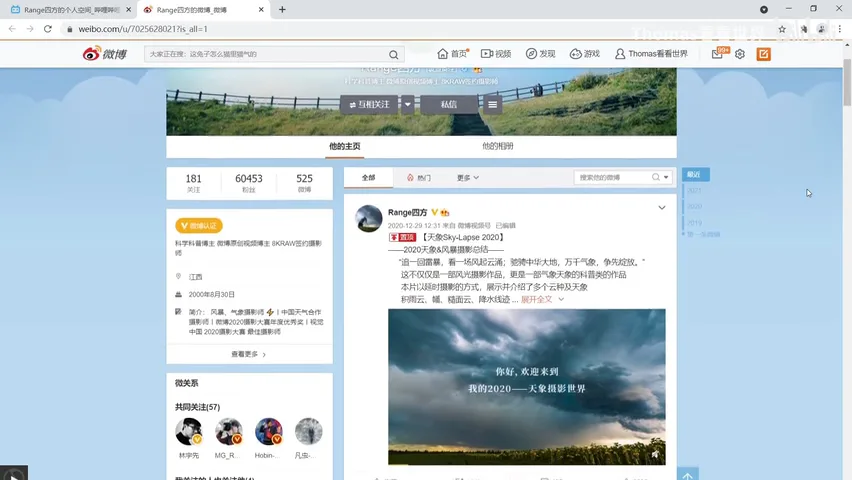852x480 pixels.
Task: Open the 凡虫-... mutual follow avatar
Action: [308, 432]
